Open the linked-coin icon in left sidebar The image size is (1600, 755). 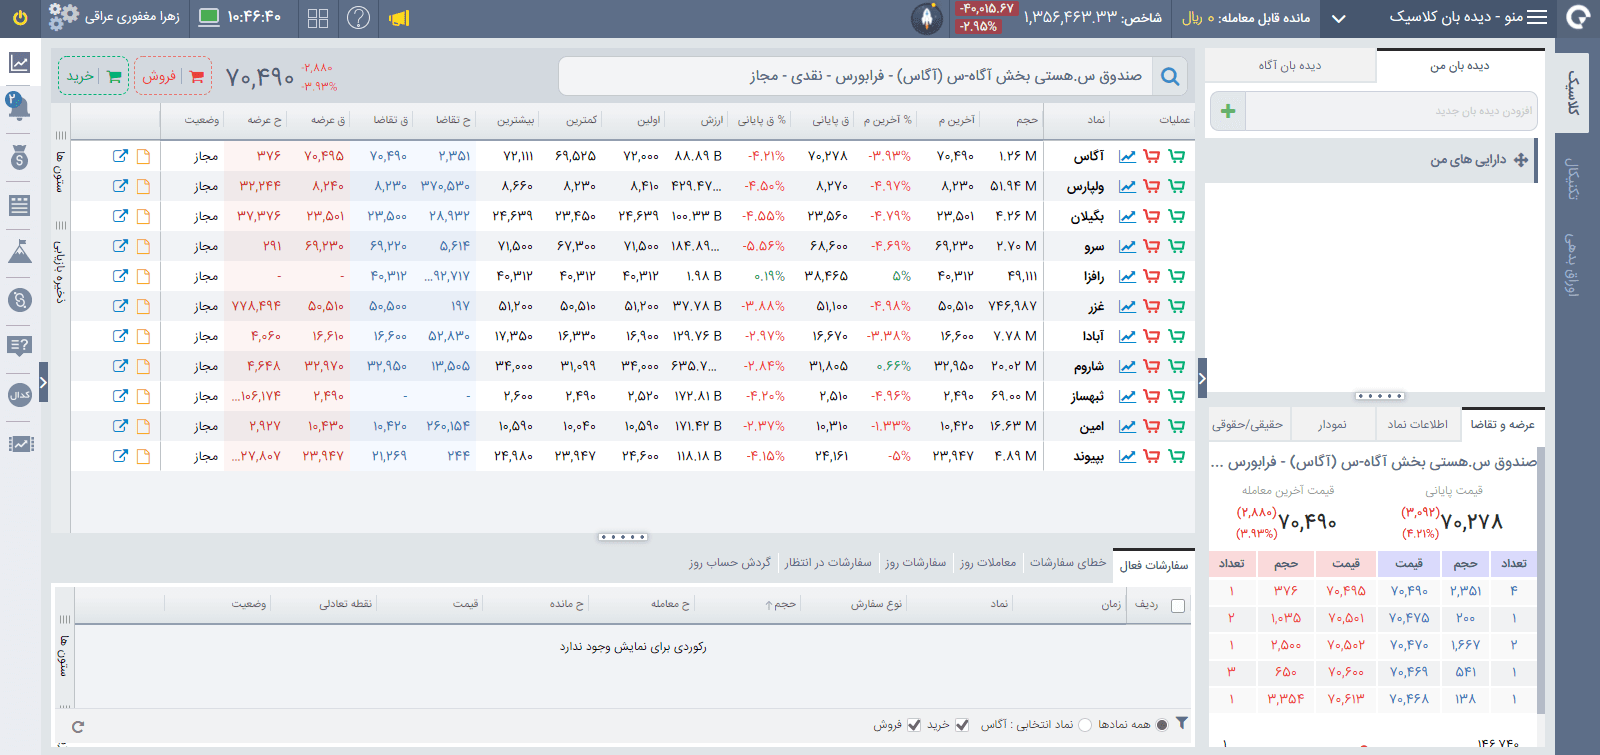20,298
